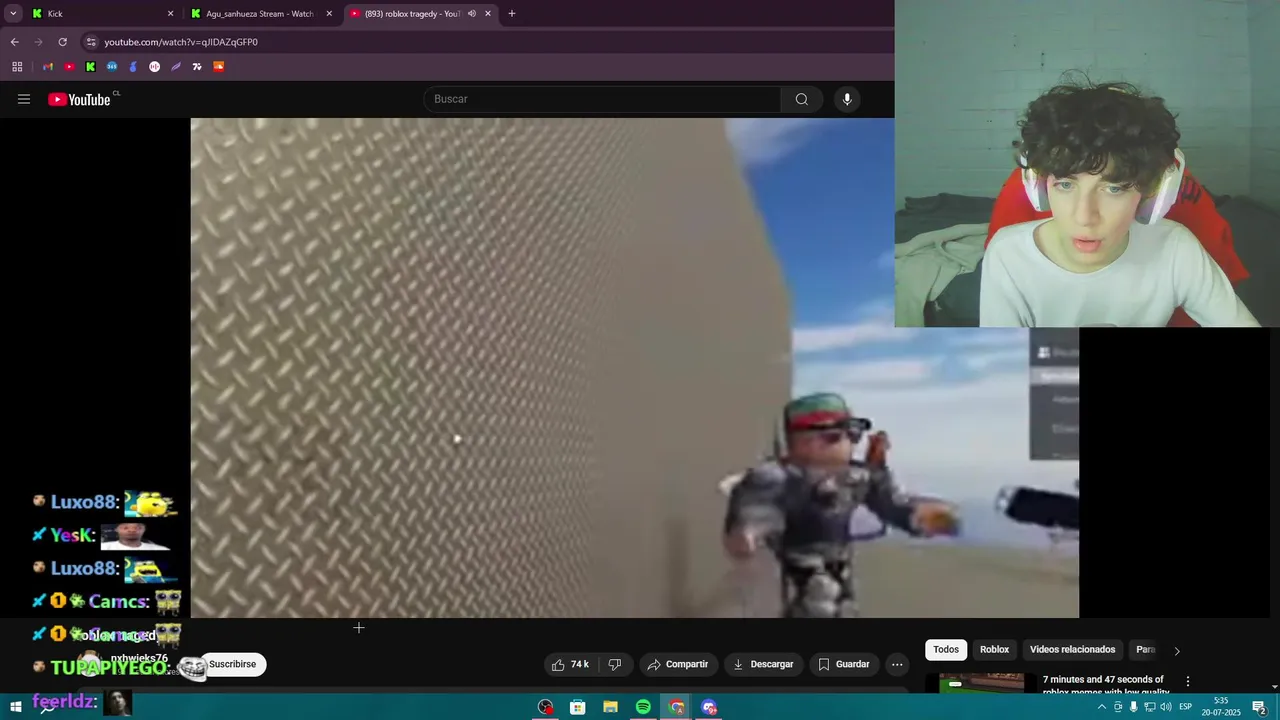Download the video with Descargar
The height and width of the screenshot is (720, 1280).
pos(763,664)
